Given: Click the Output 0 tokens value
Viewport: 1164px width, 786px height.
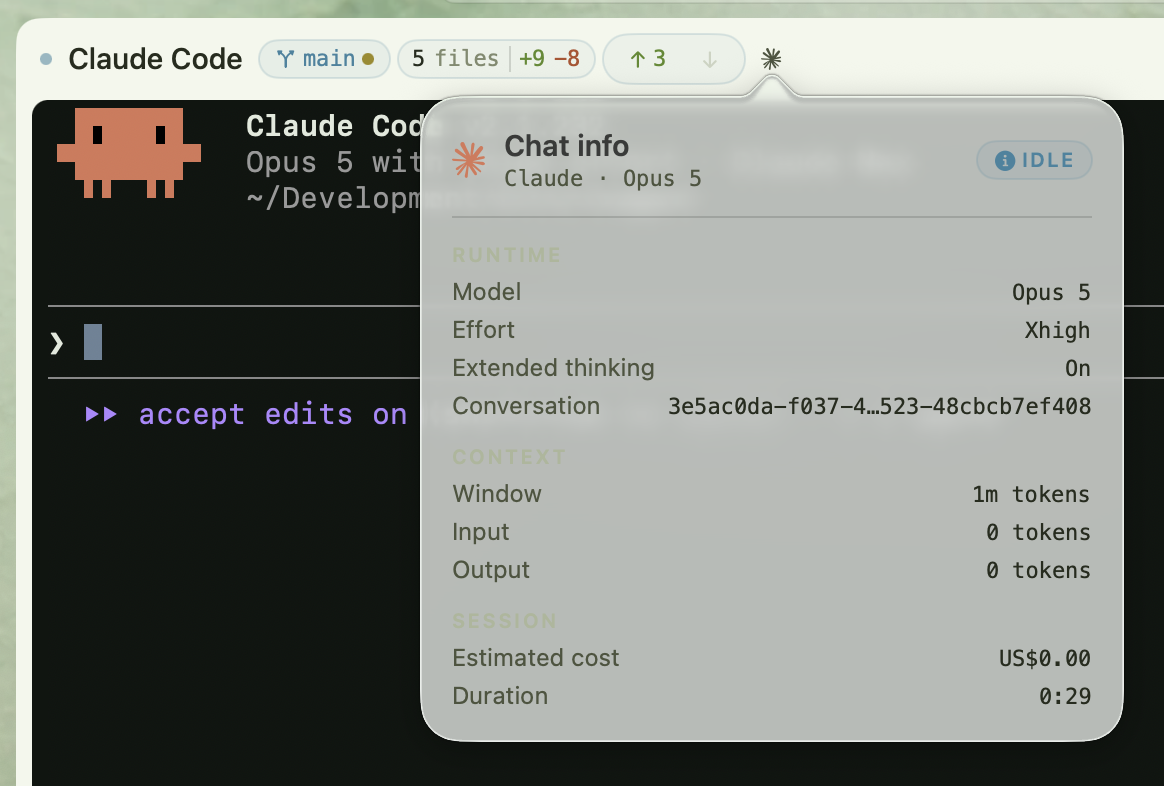Looking at the screenshot, I should click(x=1038, y=570).
